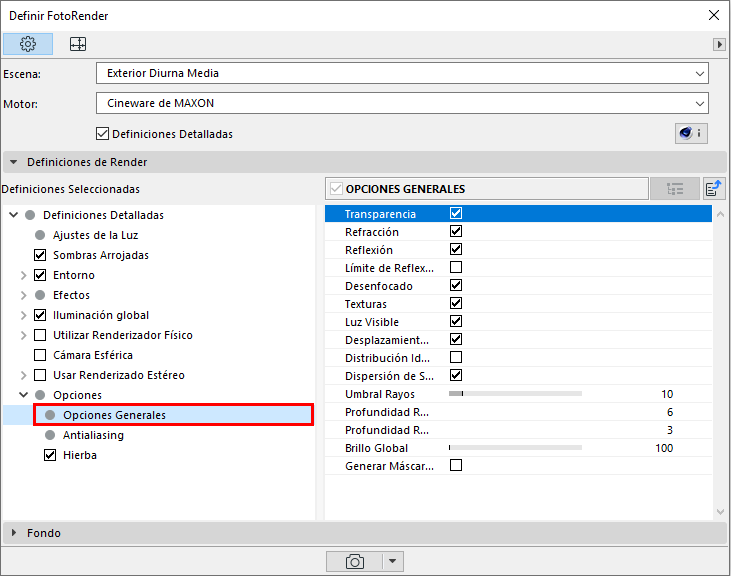Image resolution: width=731 pixels, height=576 pixels.
Task: Click the export settings icon with blue arrow
Action: point(714,189)
